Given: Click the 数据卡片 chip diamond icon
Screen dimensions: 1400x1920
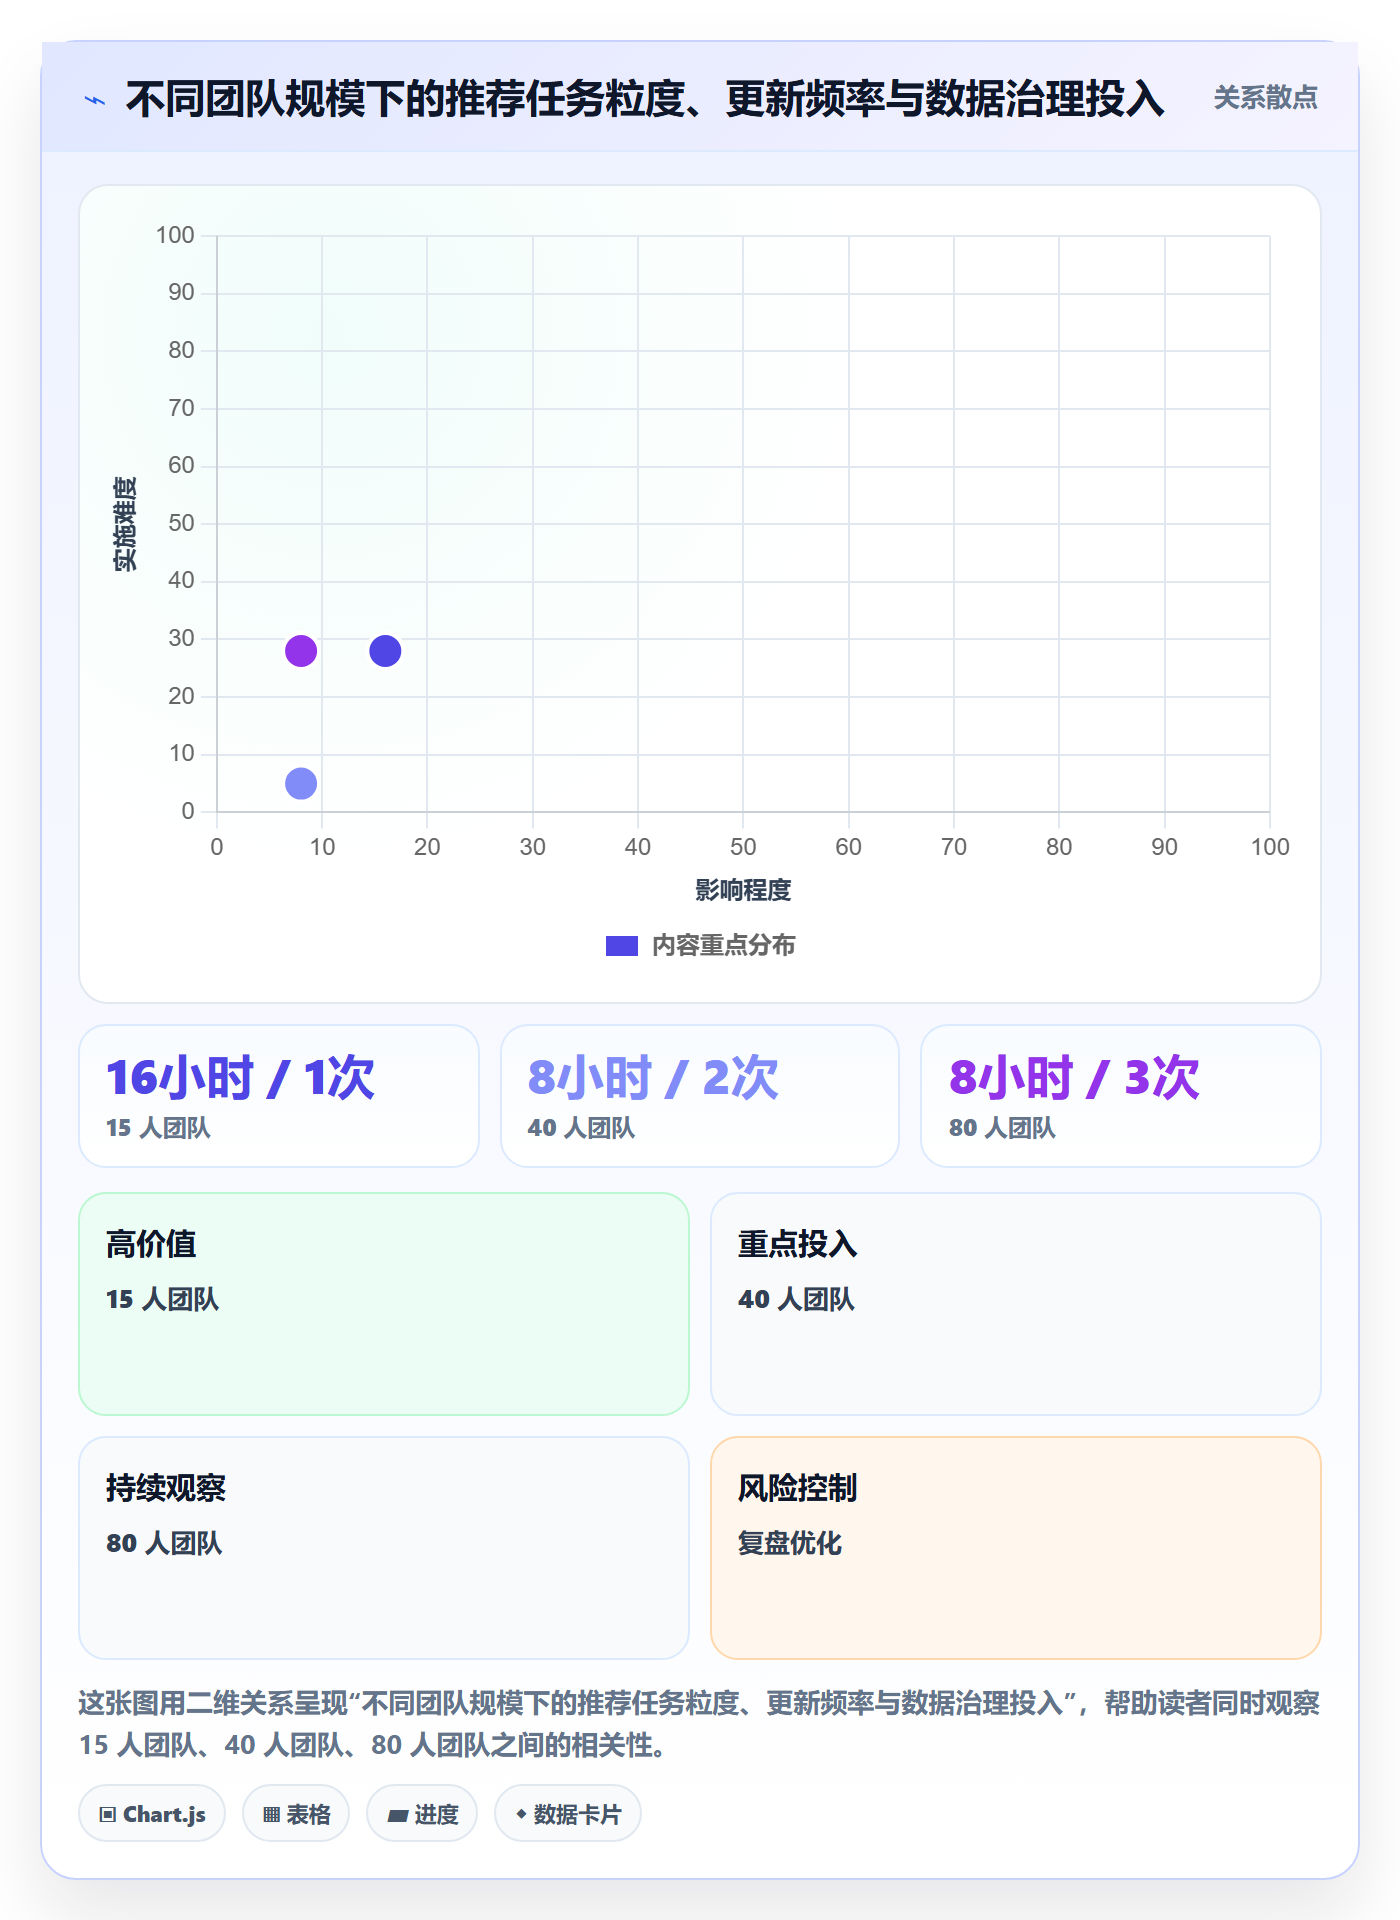Looking at the screenshot, I should coord(520,1814).
